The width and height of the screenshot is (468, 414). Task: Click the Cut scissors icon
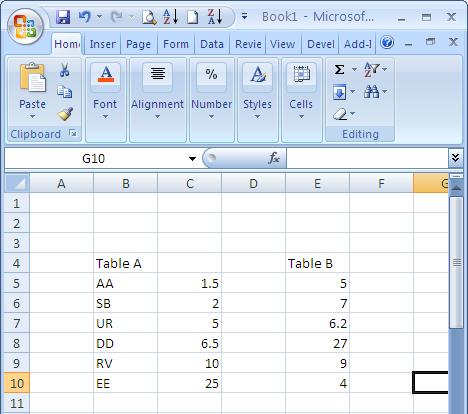tap(64, 70)
